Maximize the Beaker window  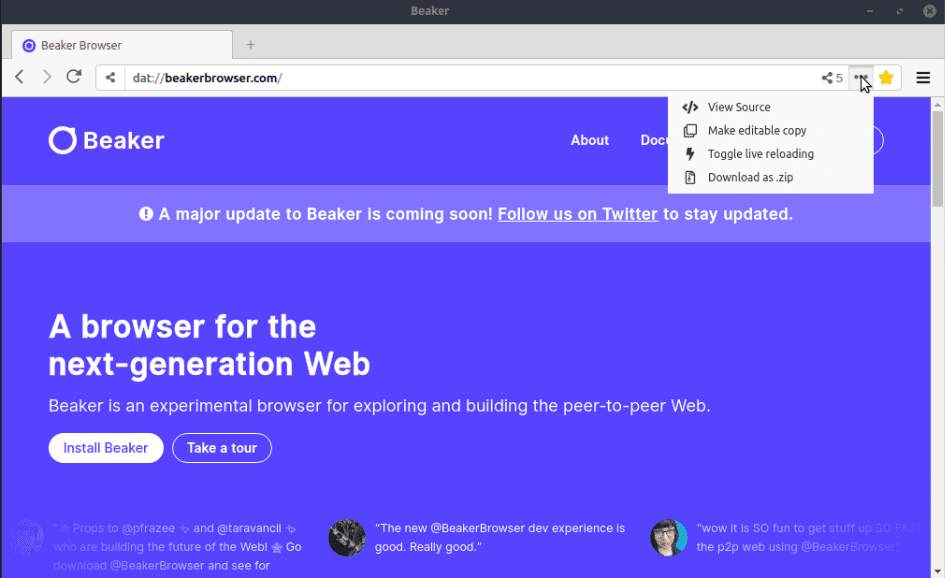(900, 11)
